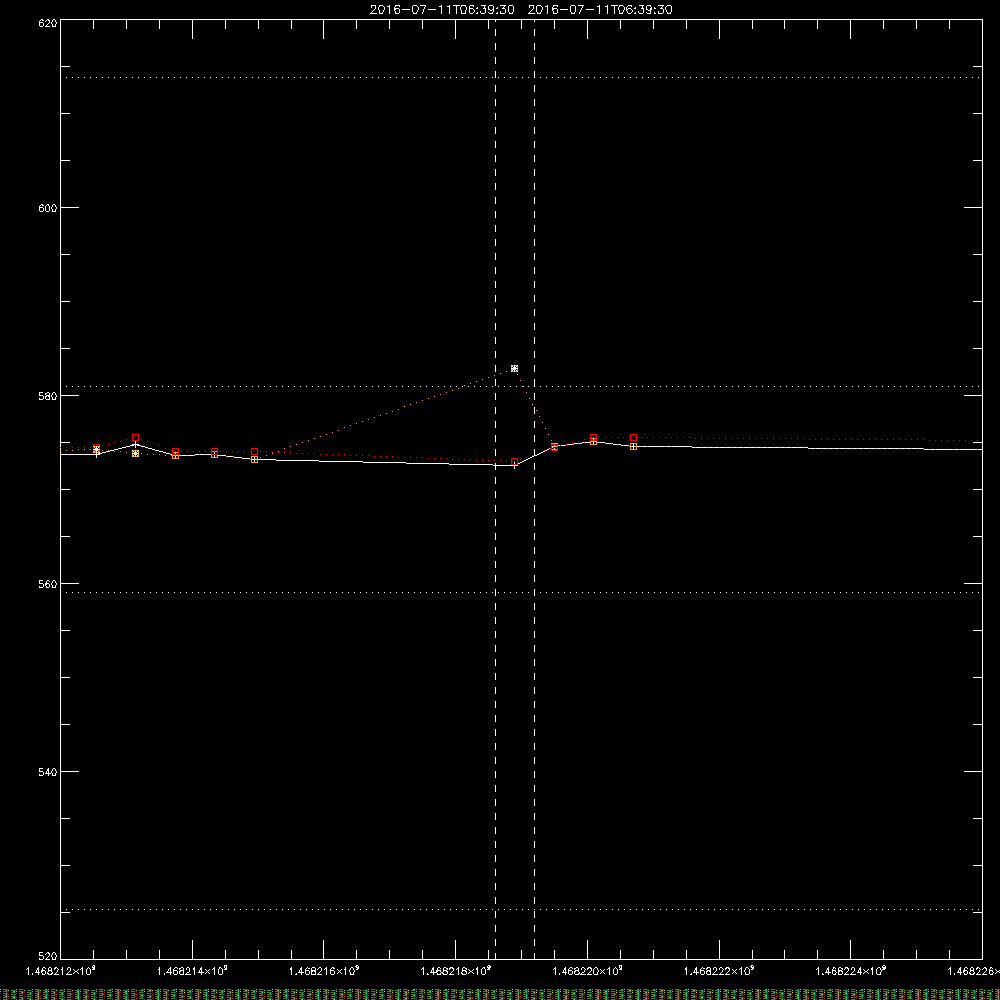Click the dotted horizontal limit line near 559
Viewport: 1000px width, 1000px height.
click(521, 592)
